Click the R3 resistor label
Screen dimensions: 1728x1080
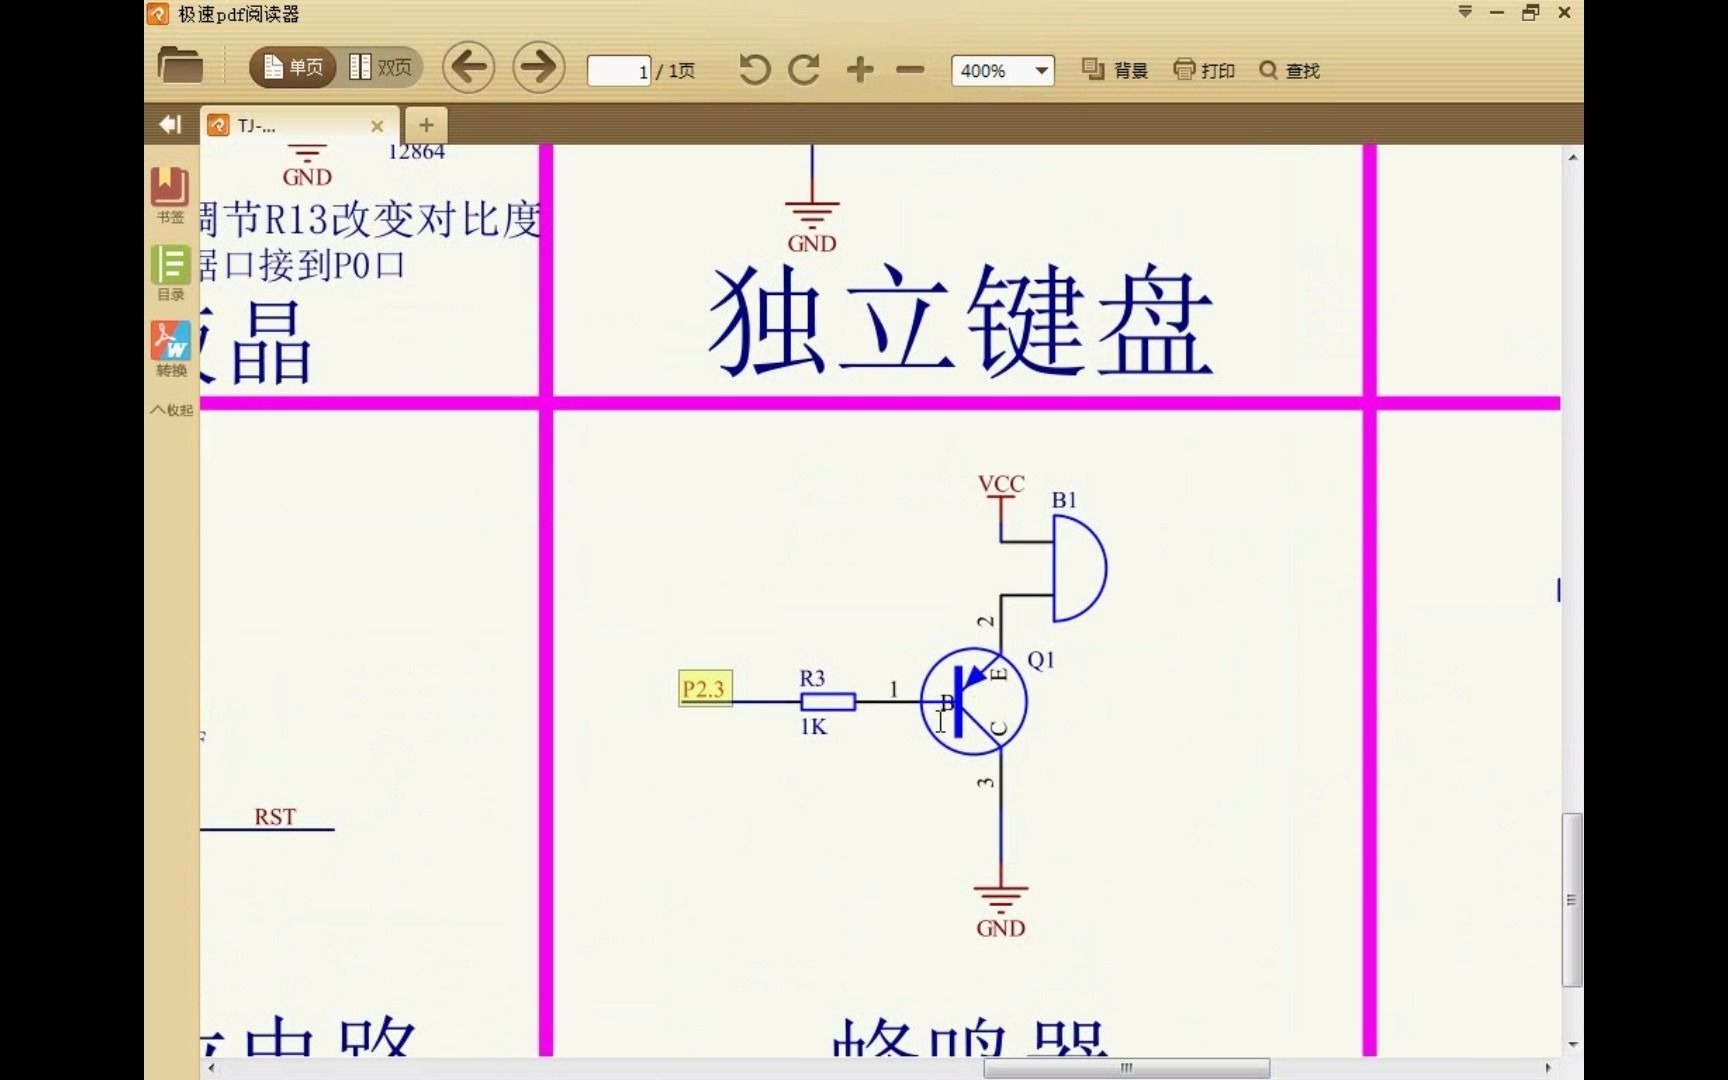[812, 678]
